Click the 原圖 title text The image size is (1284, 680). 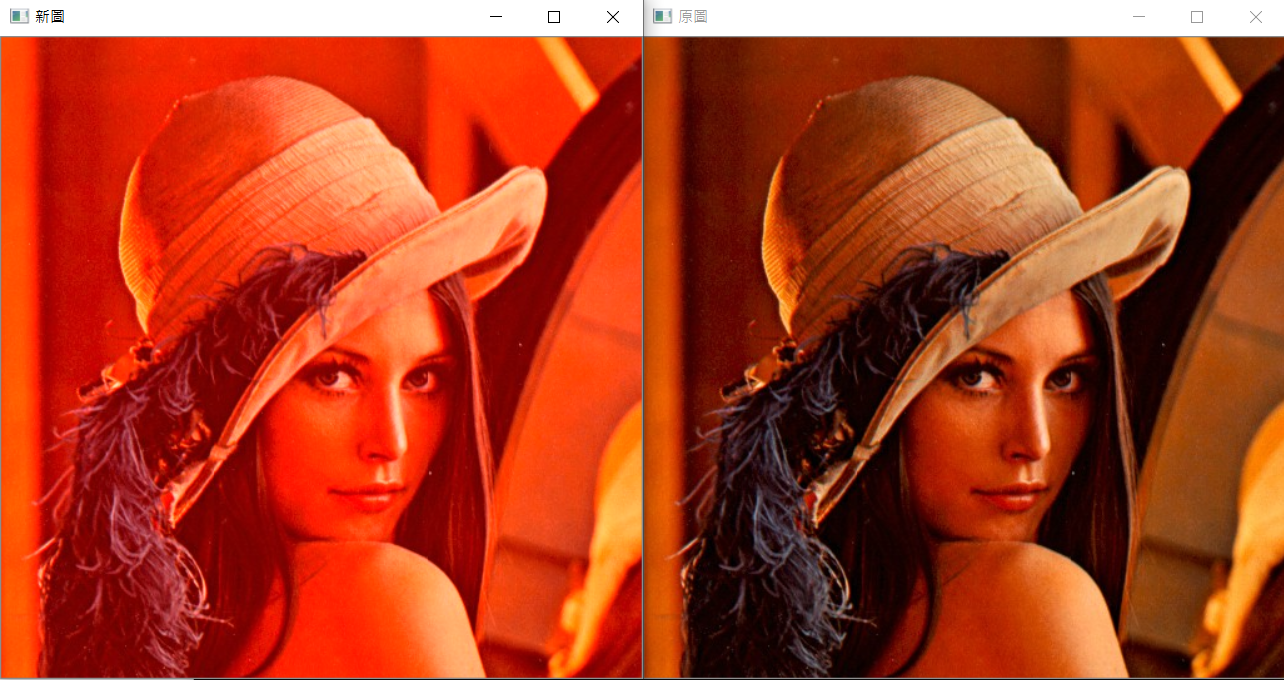[x=693, y=17]
